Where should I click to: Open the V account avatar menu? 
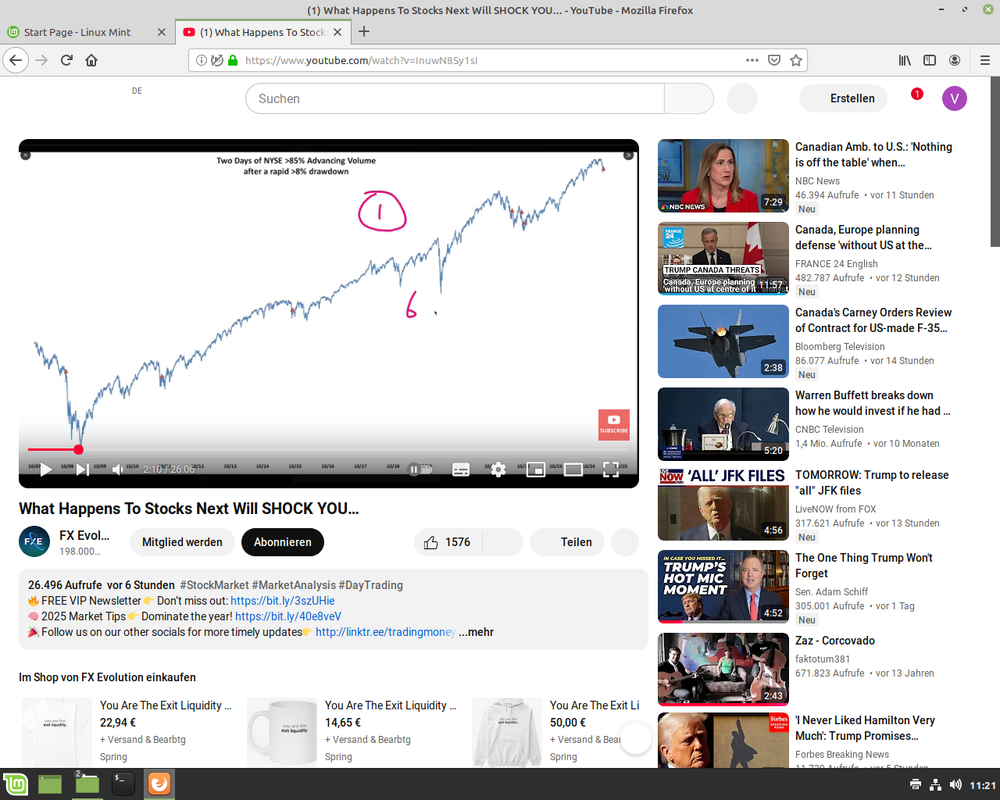tap(955, 98)
